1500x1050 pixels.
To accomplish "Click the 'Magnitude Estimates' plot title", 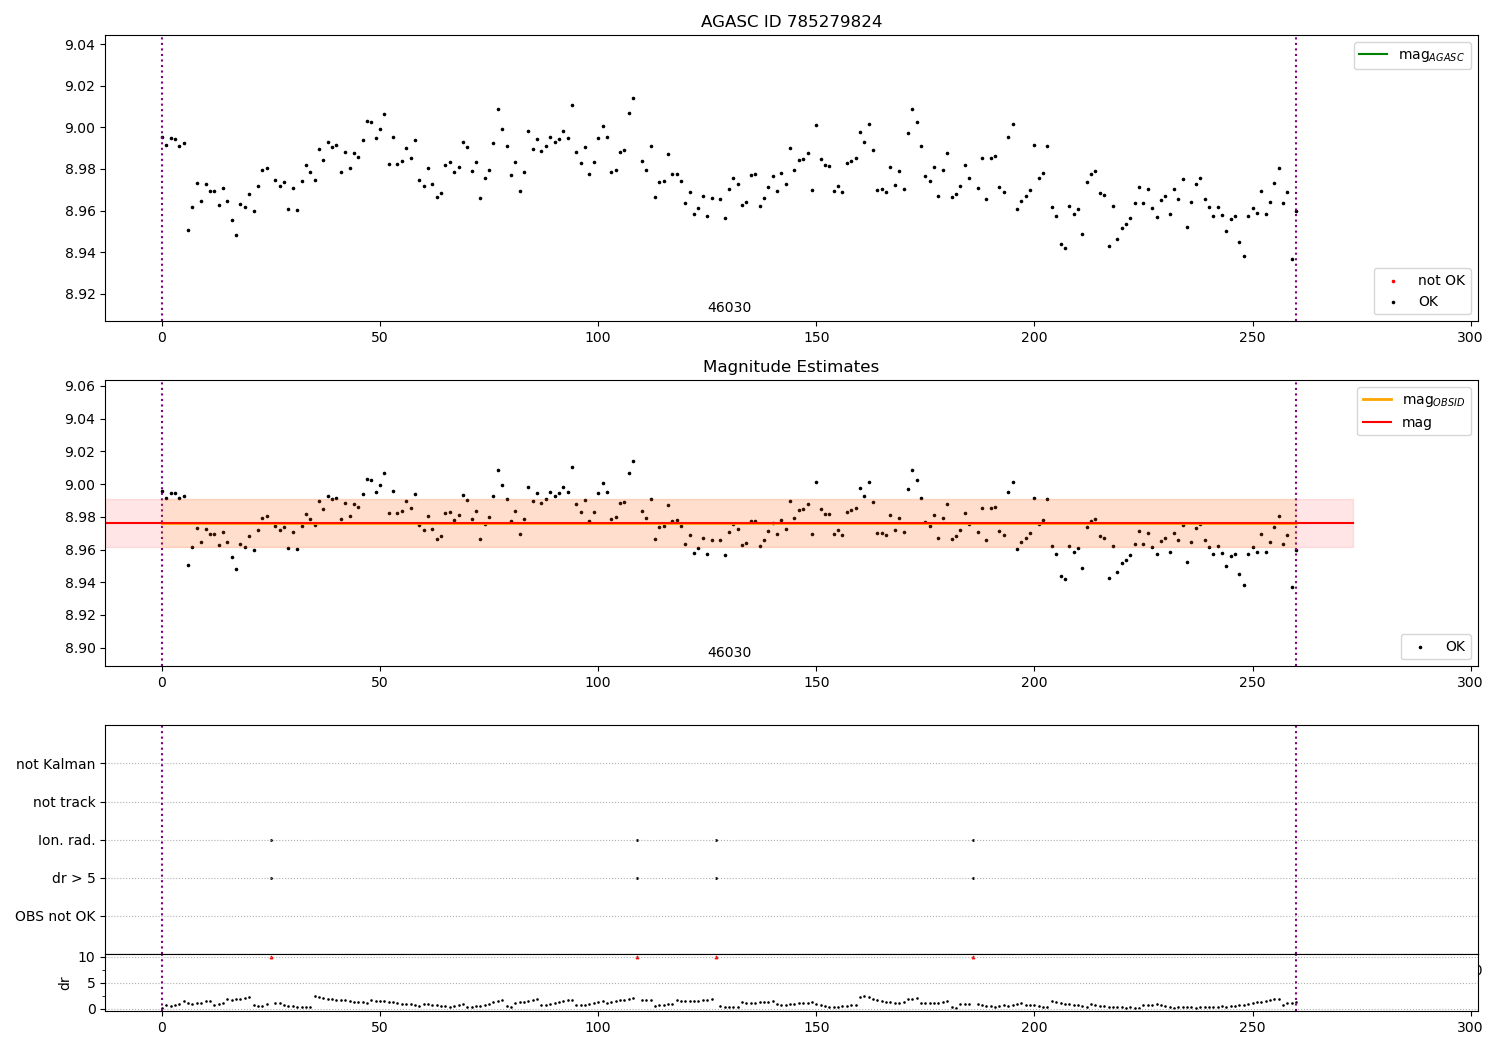I will (791, 367).
